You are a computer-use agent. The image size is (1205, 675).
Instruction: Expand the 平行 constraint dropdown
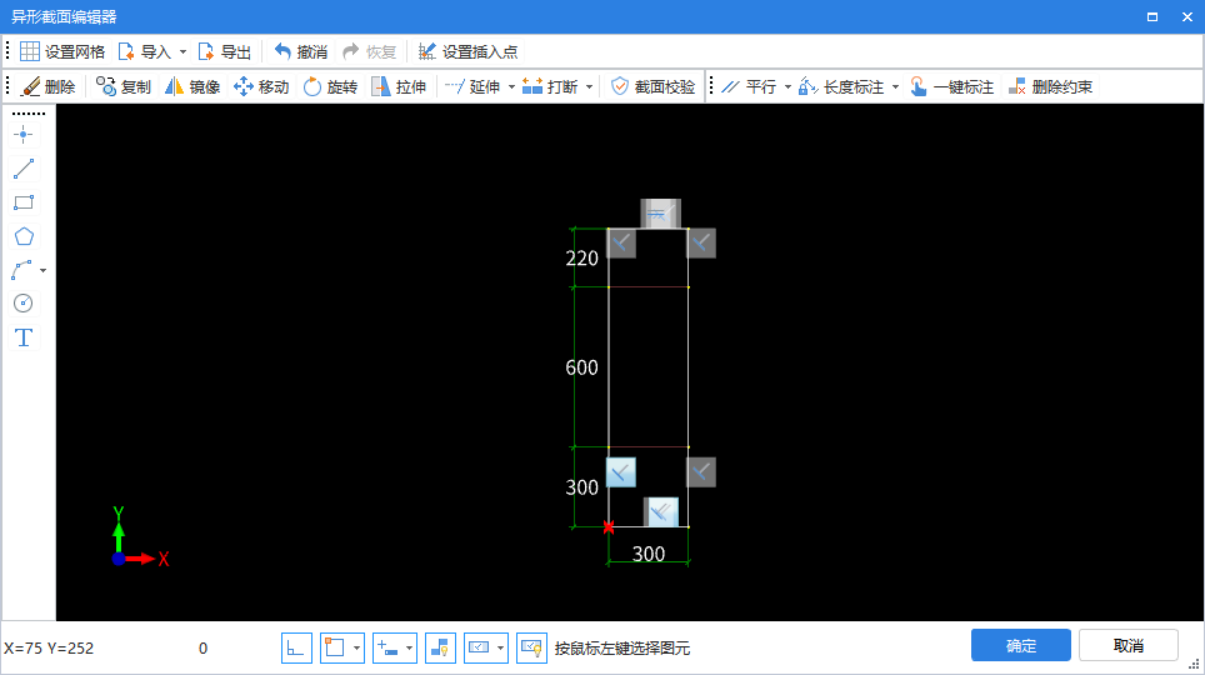click(787, 87)
